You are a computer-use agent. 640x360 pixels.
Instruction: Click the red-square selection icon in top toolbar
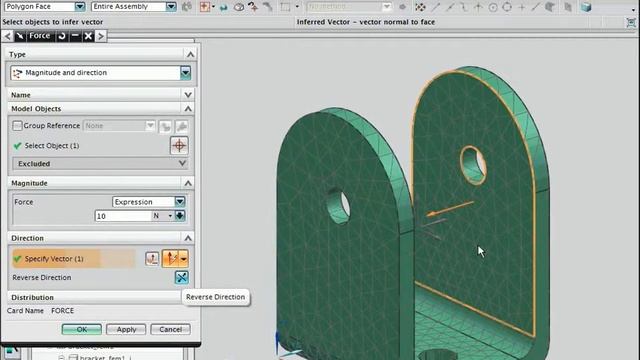(204, 7)
